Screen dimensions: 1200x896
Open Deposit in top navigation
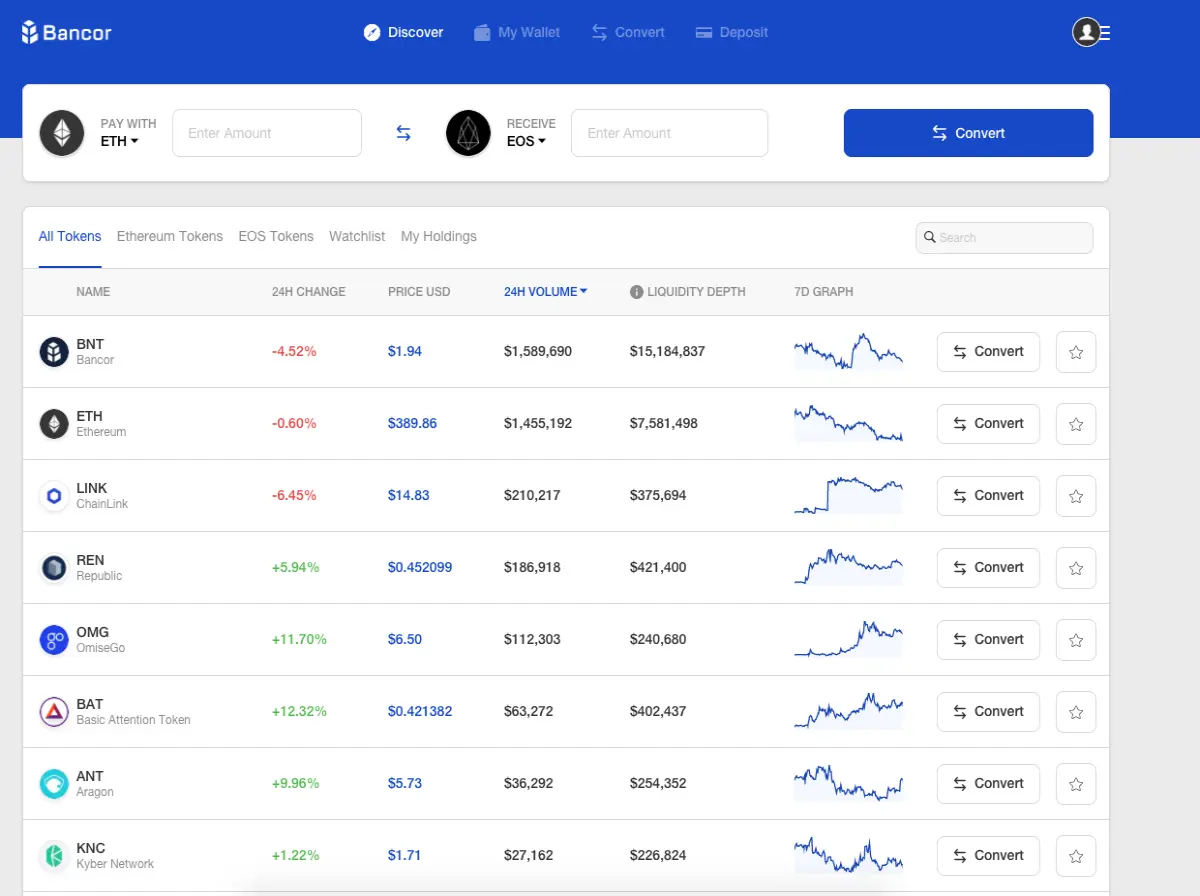point(732,32)
